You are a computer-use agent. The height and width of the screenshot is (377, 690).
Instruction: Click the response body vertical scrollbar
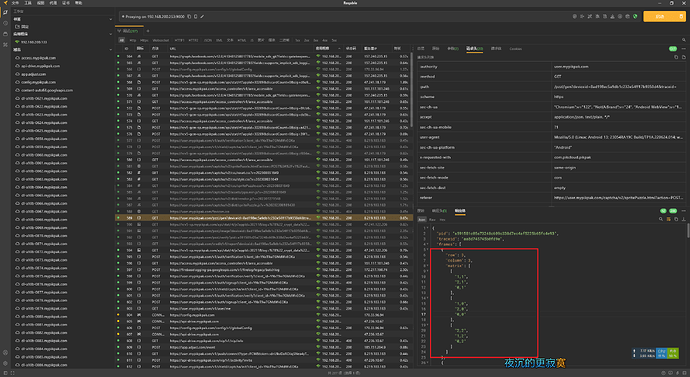(x=688, y=231)
